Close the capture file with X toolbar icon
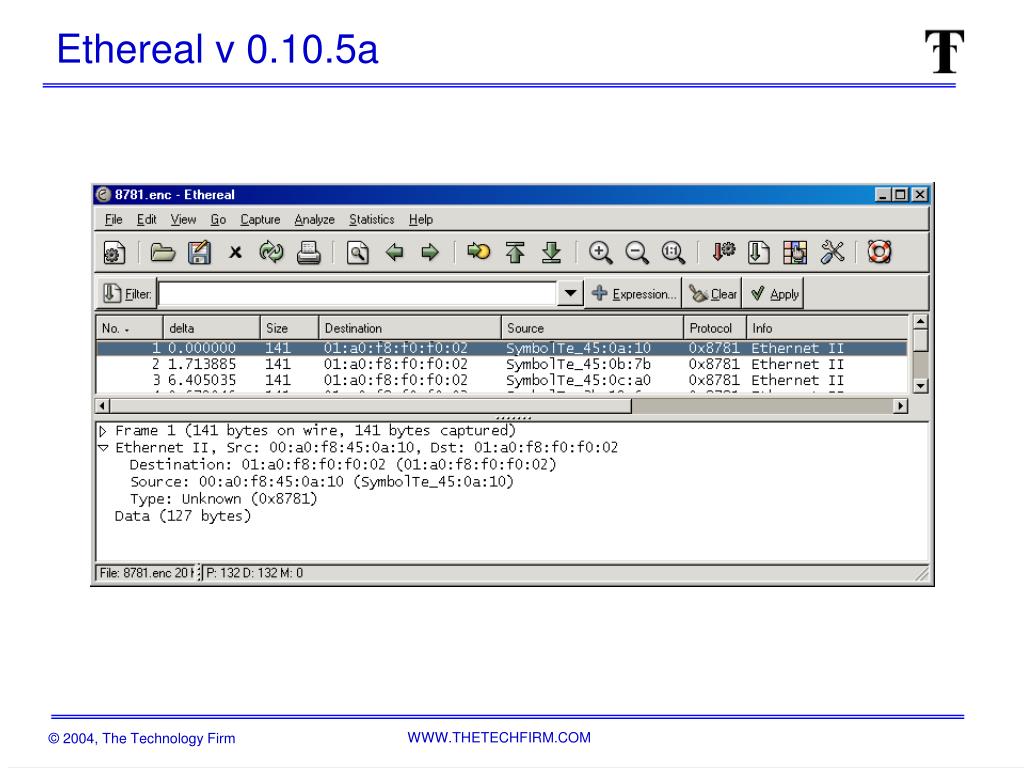The image size is (1024, 768). 235,252
